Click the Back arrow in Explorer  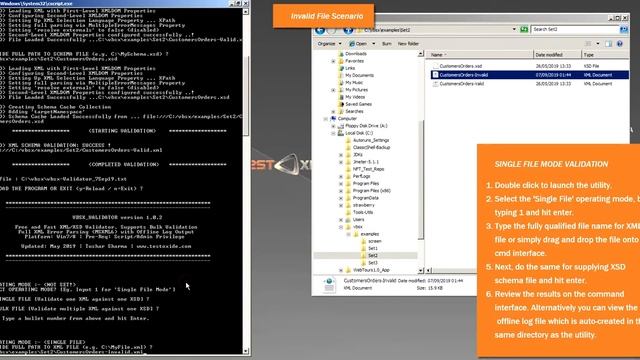point(320,31)
